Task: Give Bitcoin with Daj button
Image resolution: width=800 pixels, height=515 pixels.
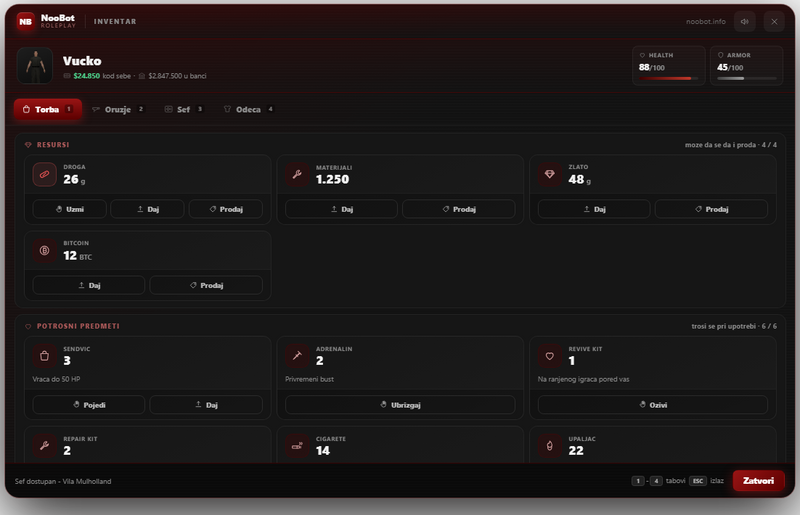Action: [x=89, y=285]
